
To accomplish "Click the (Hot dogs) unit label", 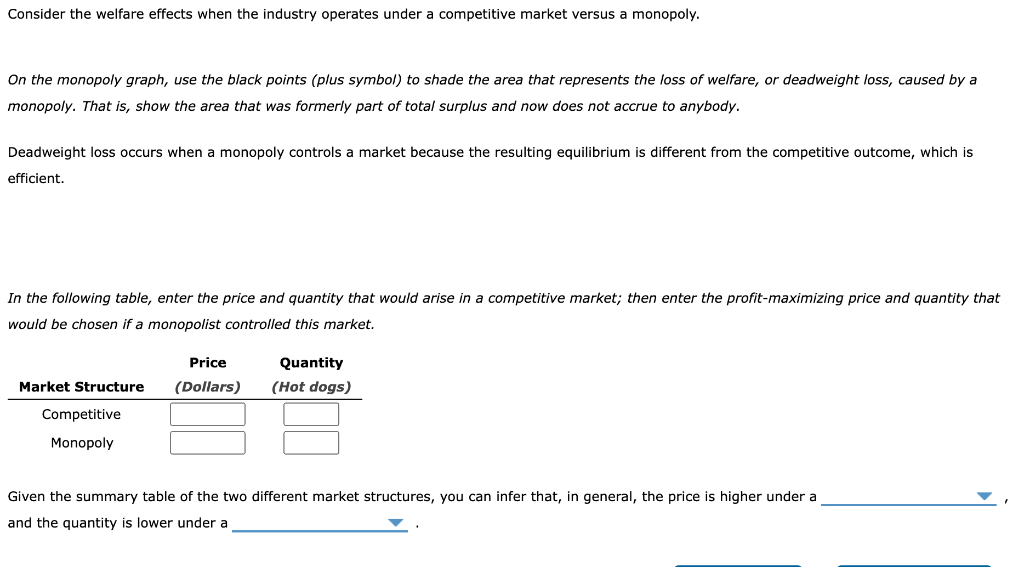I will click(312, 387).
